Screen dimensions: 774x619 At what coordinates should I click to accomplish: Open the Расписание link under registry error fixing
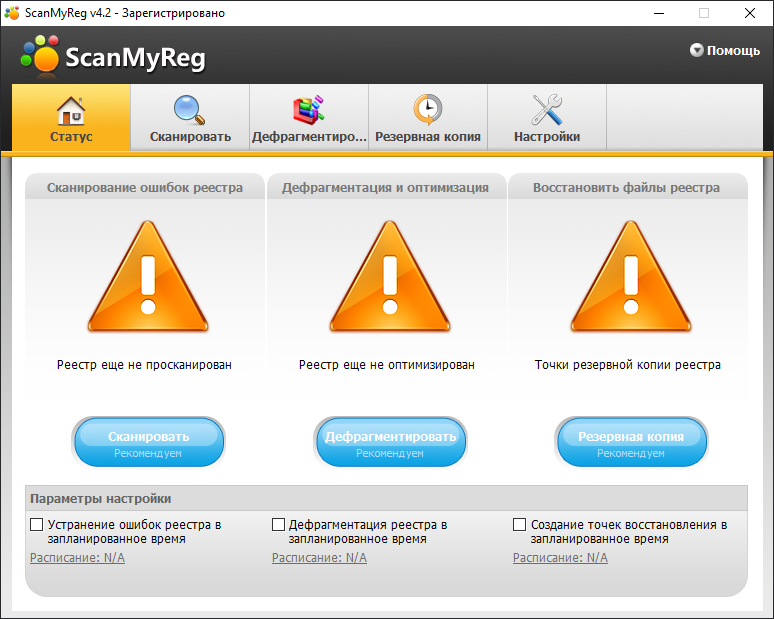tap(77, 558)
